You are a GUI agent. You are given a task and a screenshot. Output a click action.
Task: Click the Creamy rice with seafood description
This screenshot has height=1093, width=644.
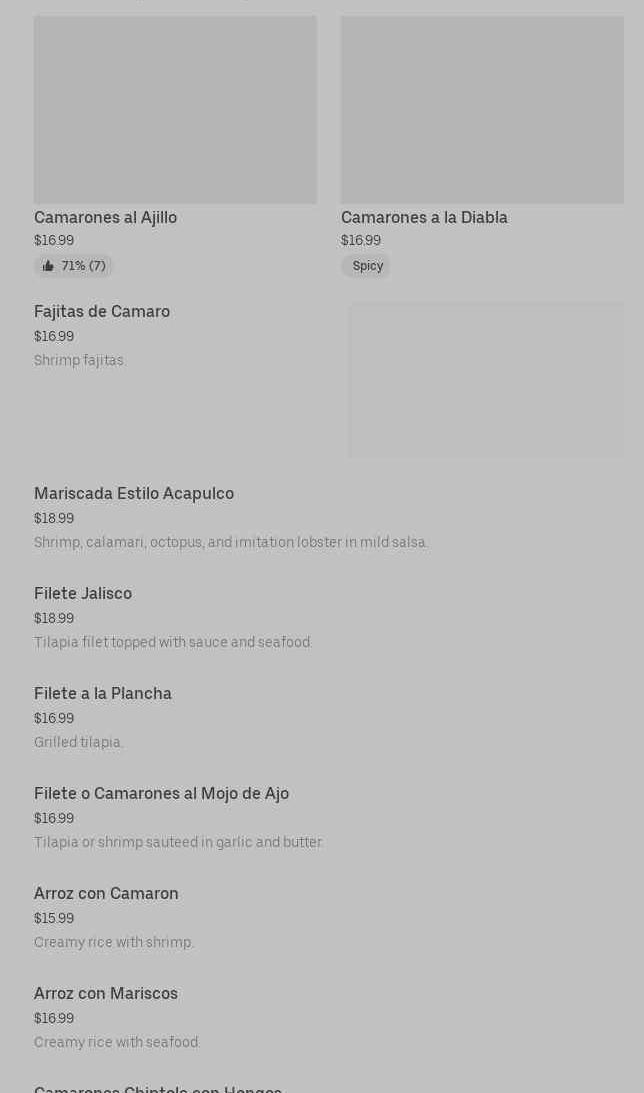117,1042
